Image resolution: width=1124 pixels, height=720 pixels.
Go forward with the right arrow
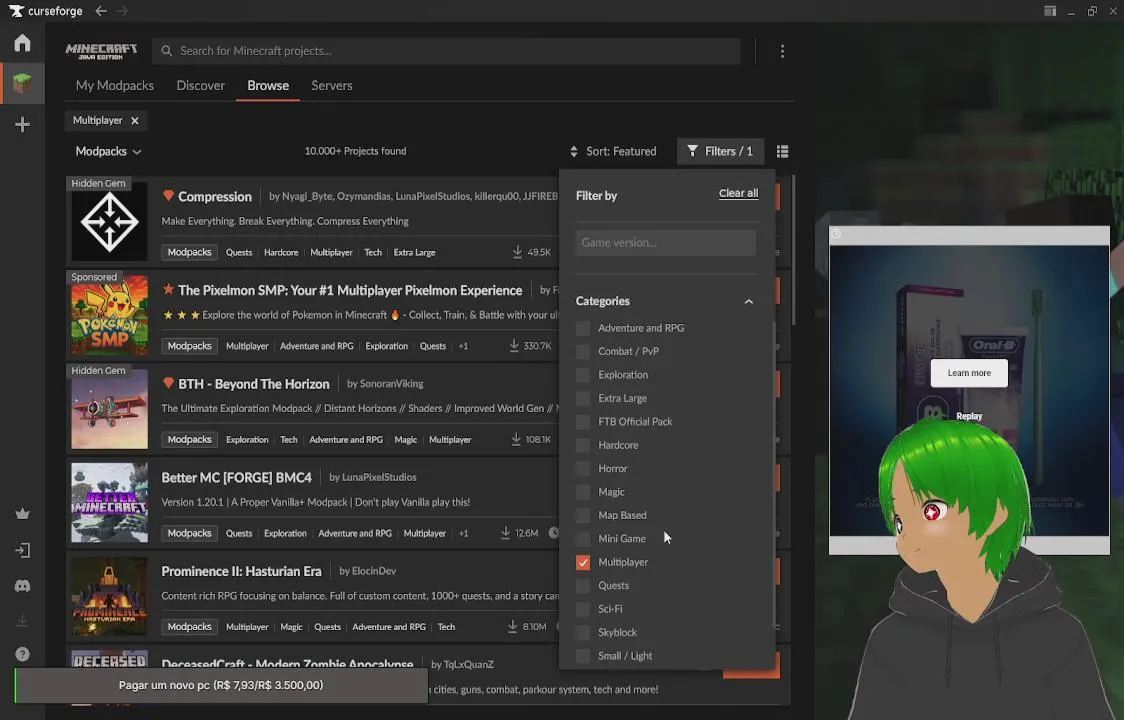point(123,11)
